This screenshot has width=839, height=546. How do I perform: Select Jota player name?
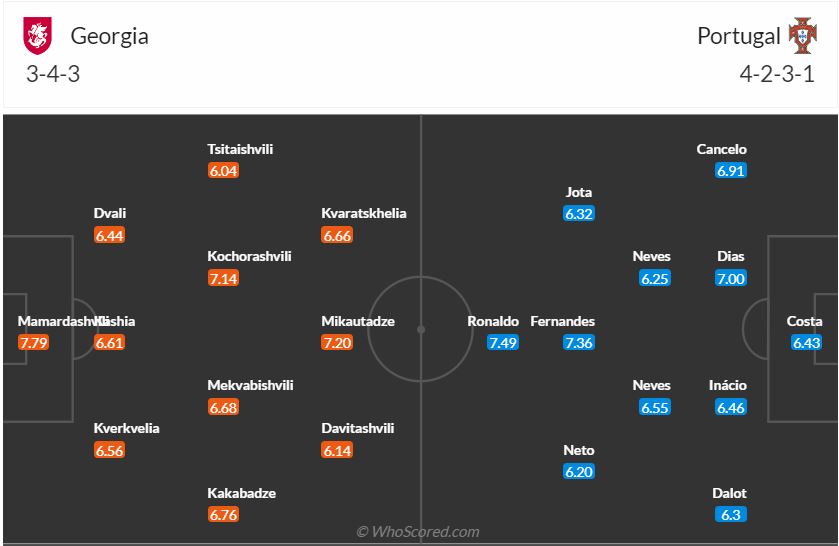tap(579, 192)
